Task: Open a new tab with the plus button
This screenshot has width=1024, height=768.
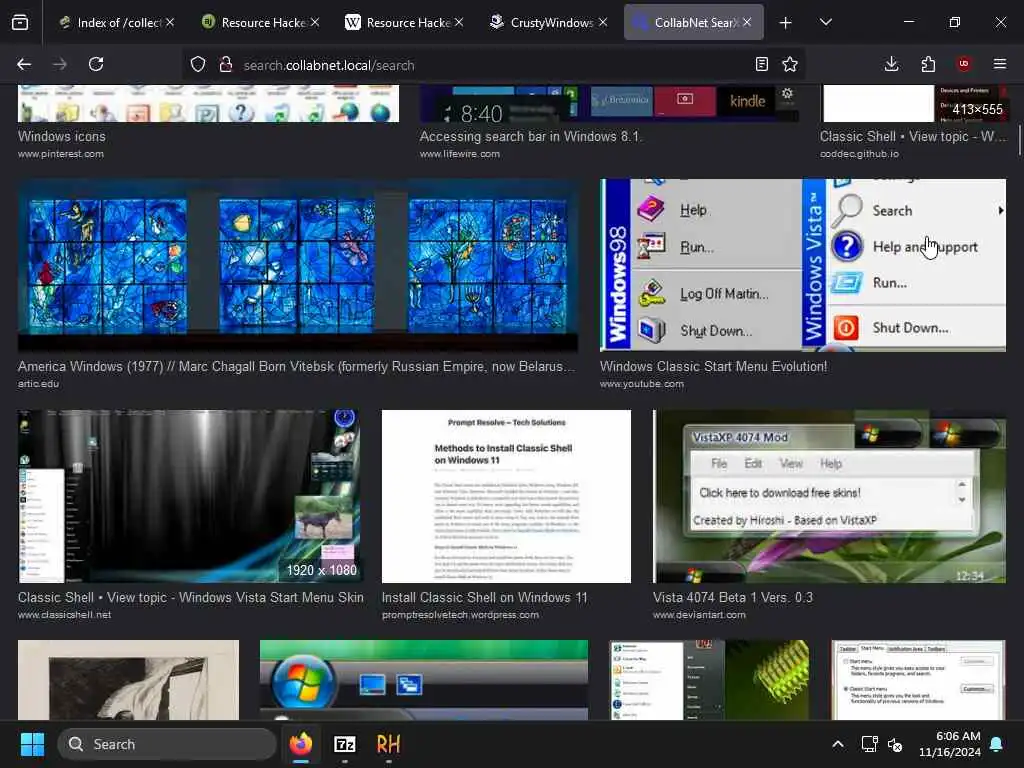Action: 786,23
